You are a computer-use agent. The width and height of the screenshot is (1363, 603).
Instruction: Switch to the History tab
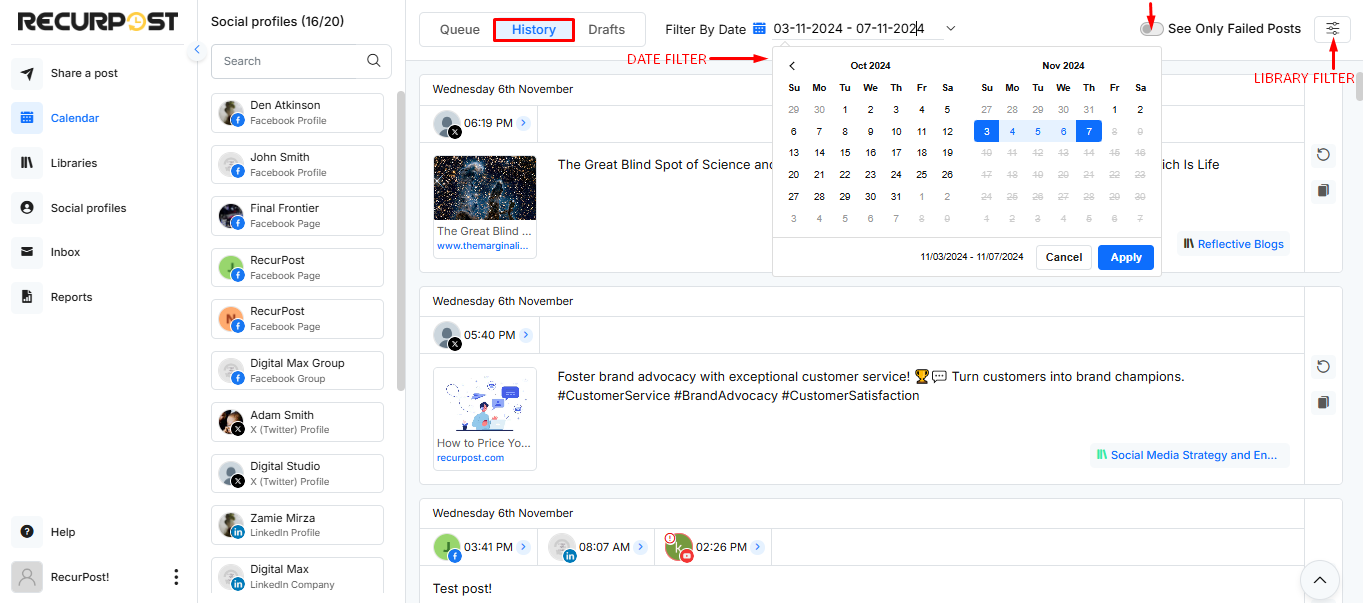coord(534,29)
